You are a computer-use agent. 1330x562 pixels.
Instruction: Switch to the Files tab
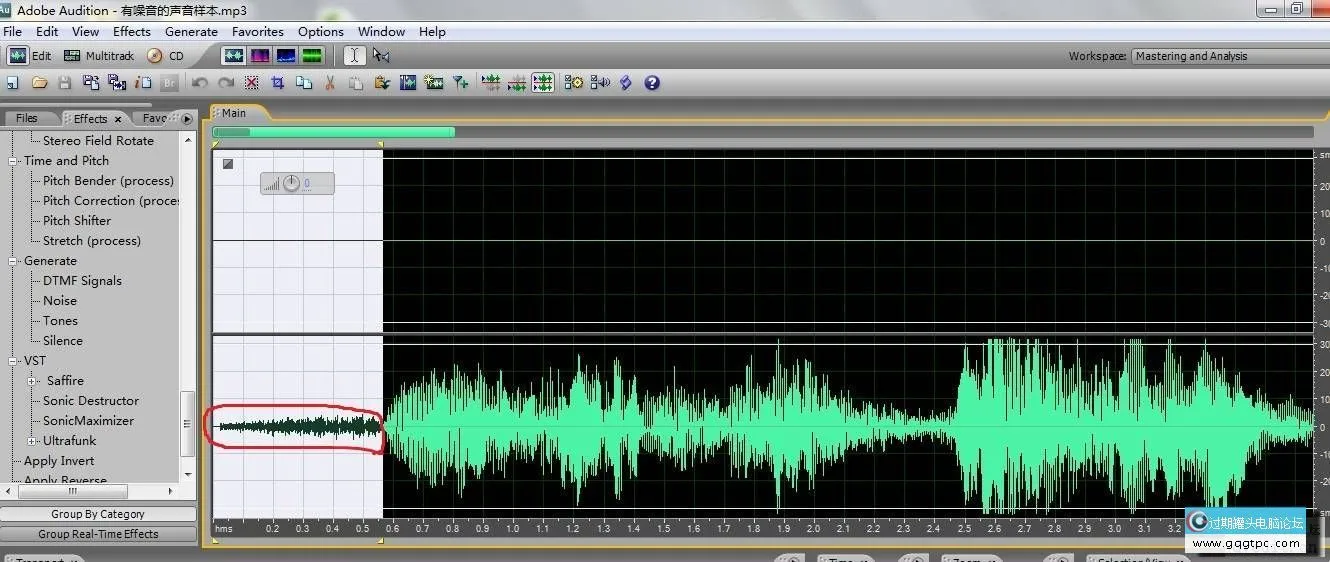pos(27,118)
